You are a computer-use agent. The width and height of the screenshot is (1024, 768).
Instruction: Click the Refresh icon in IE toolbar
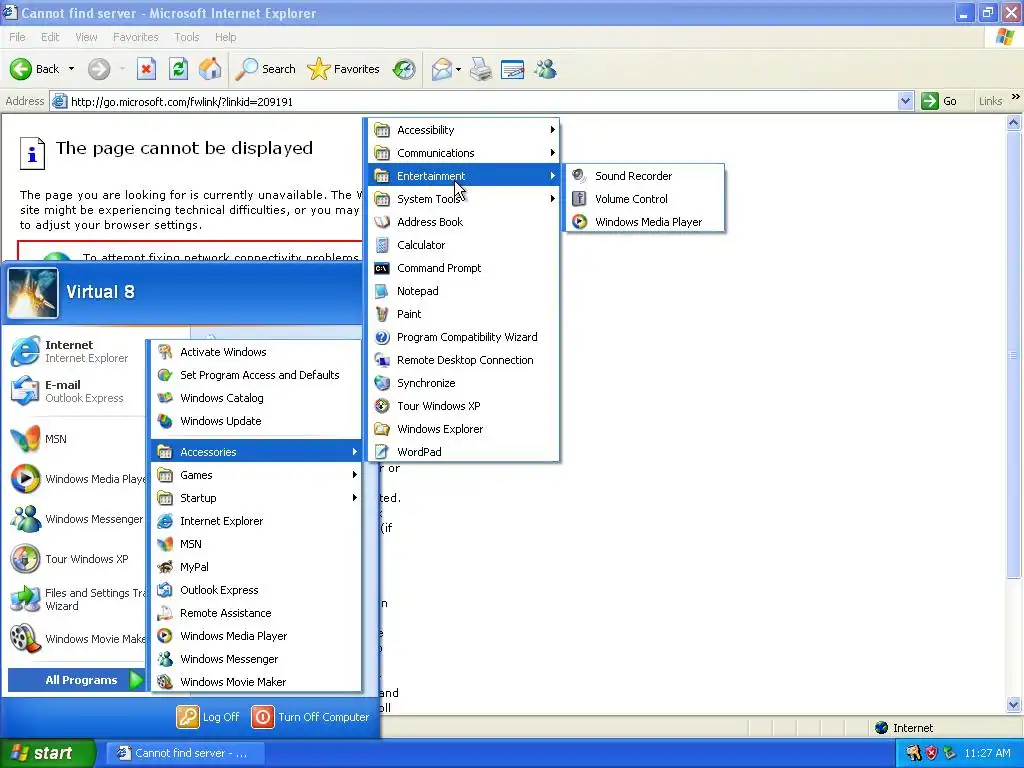point(178,69)
